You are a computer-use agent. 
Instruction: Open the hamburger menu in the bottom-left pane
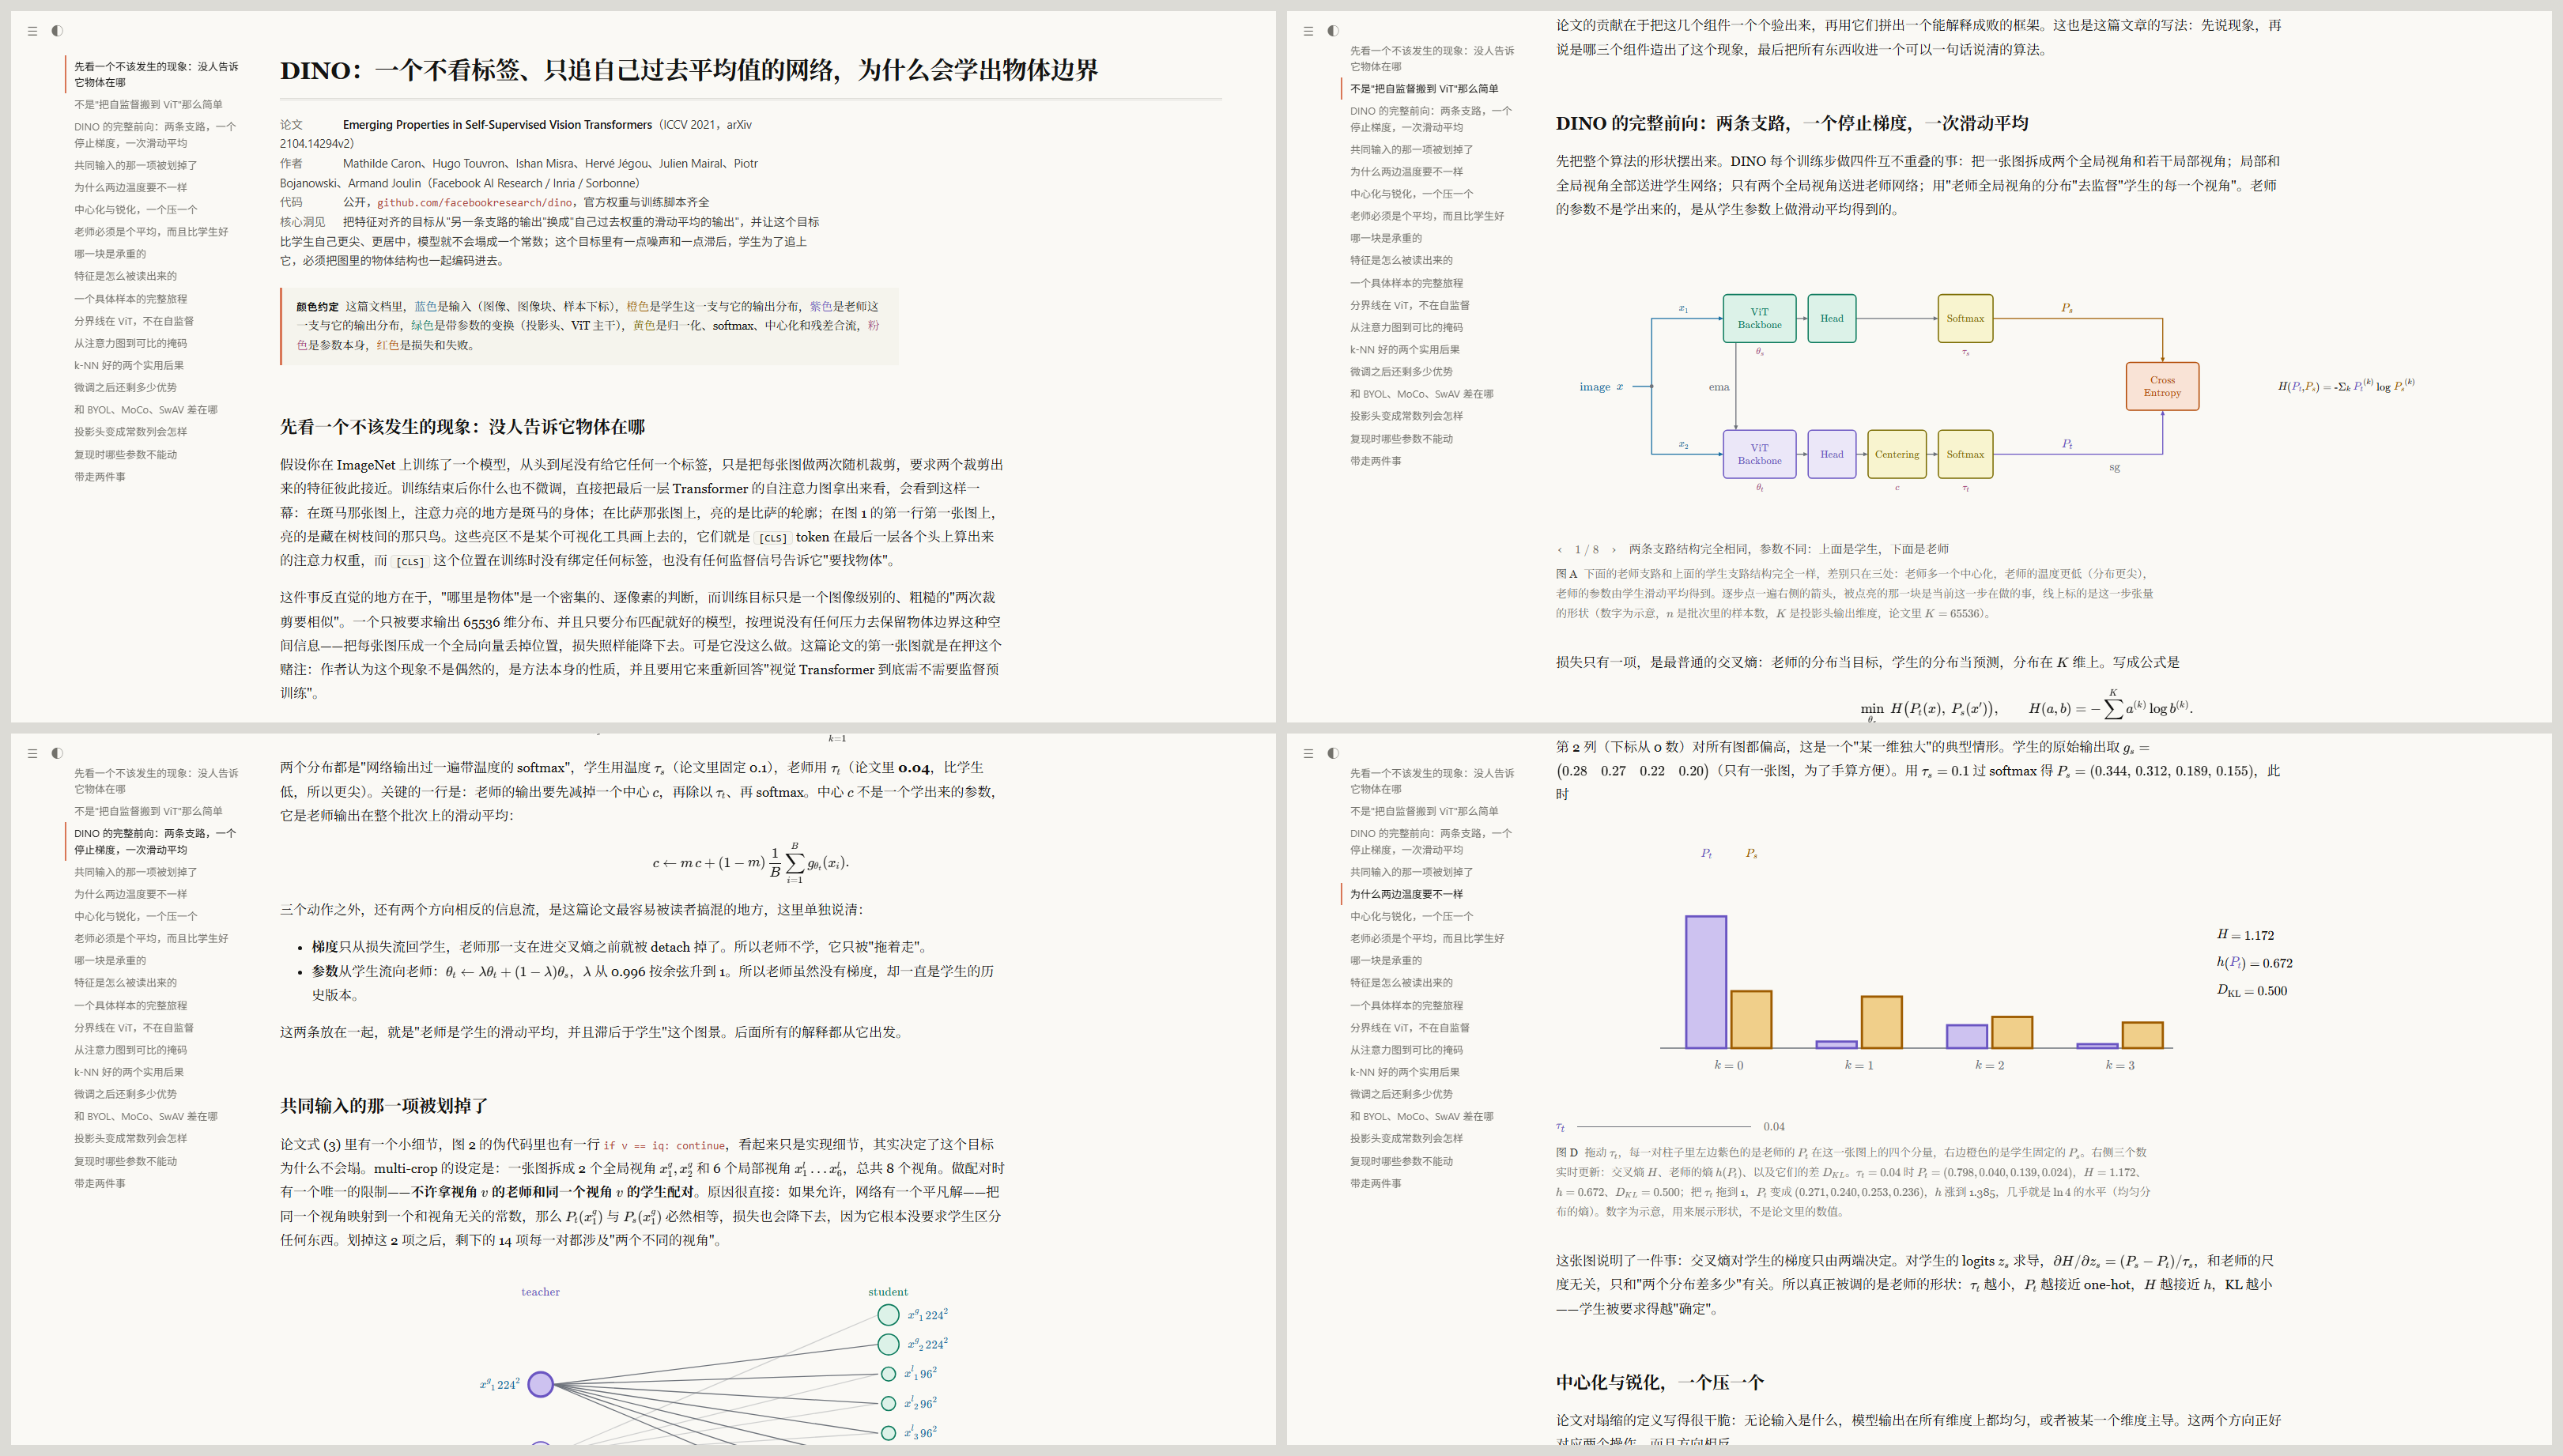(x=32, y=753)
